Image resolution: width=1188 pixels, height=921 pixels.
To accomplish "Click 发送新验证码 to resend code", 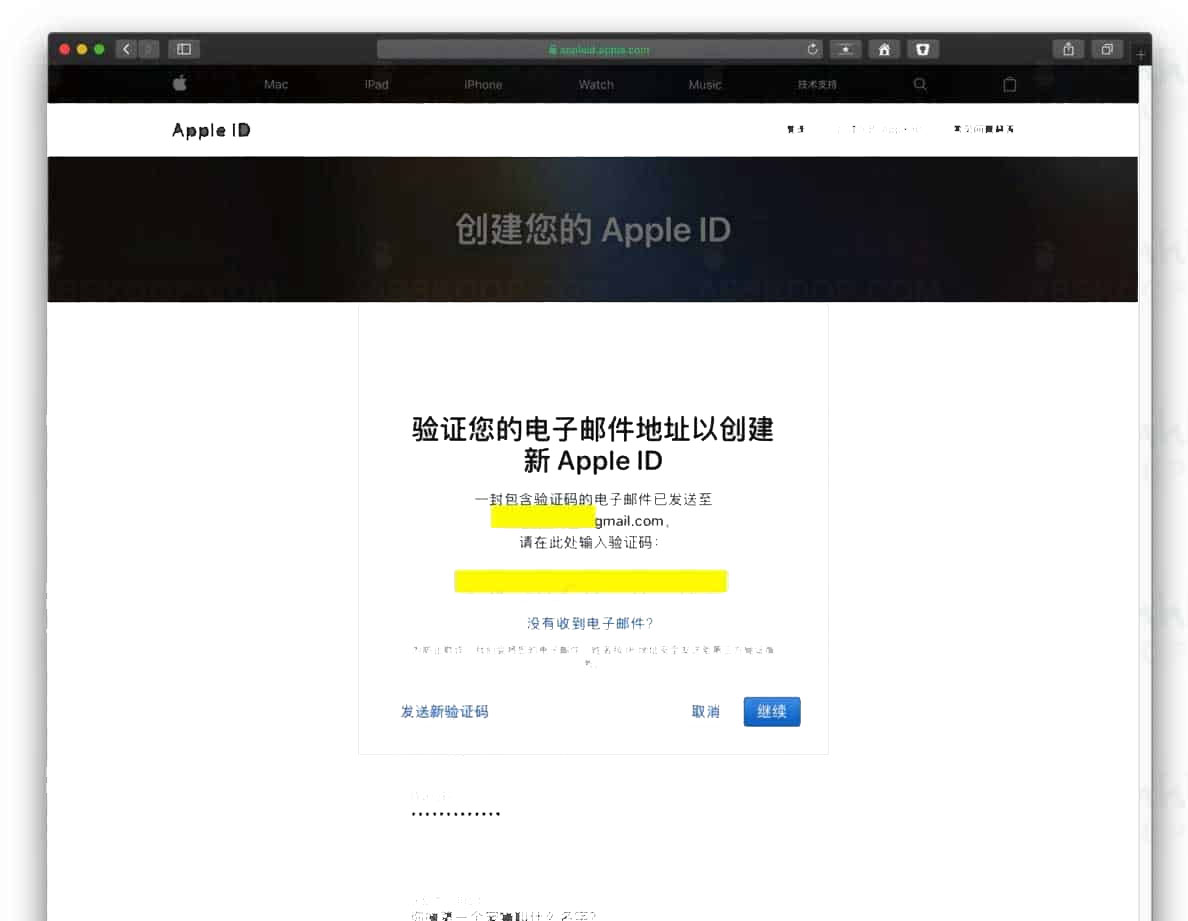I will point(445,711).
